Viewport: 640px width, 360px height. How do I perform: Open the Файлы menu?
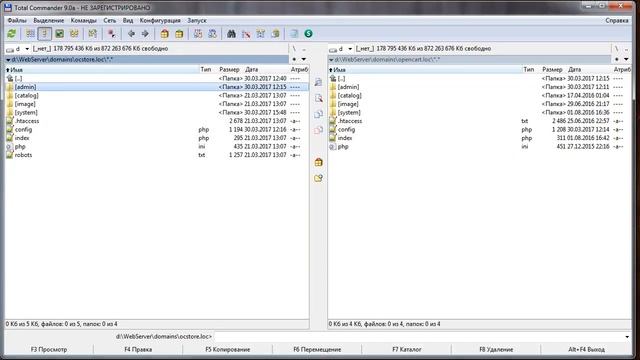point(17,20)
